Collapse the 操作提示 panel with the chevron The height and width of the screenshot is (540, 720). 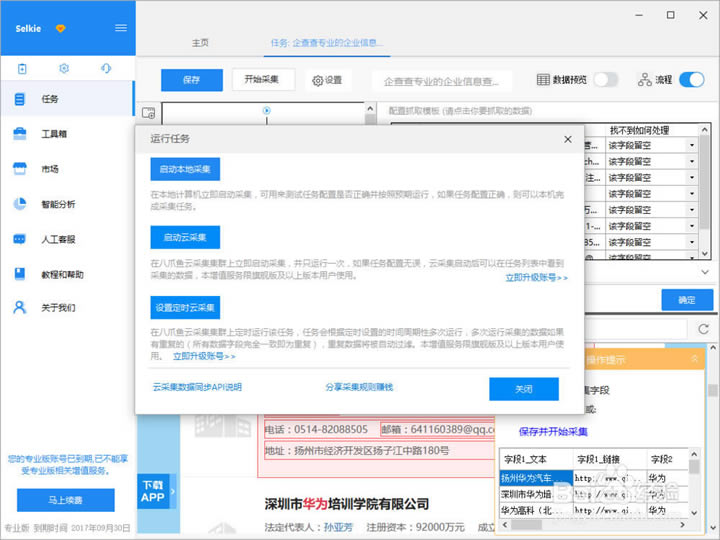pos(695,358)
